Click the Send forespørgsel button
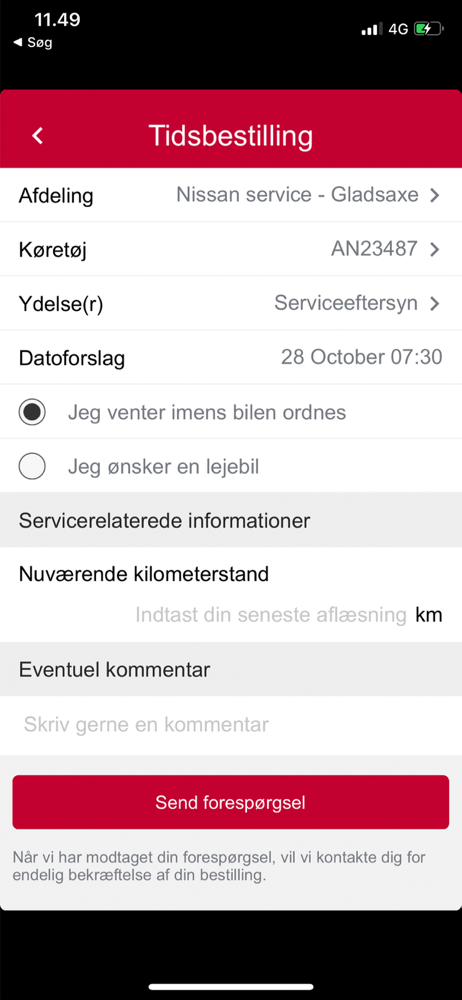The height and width of the screenshot is (1000, 462). click(231, 802)
